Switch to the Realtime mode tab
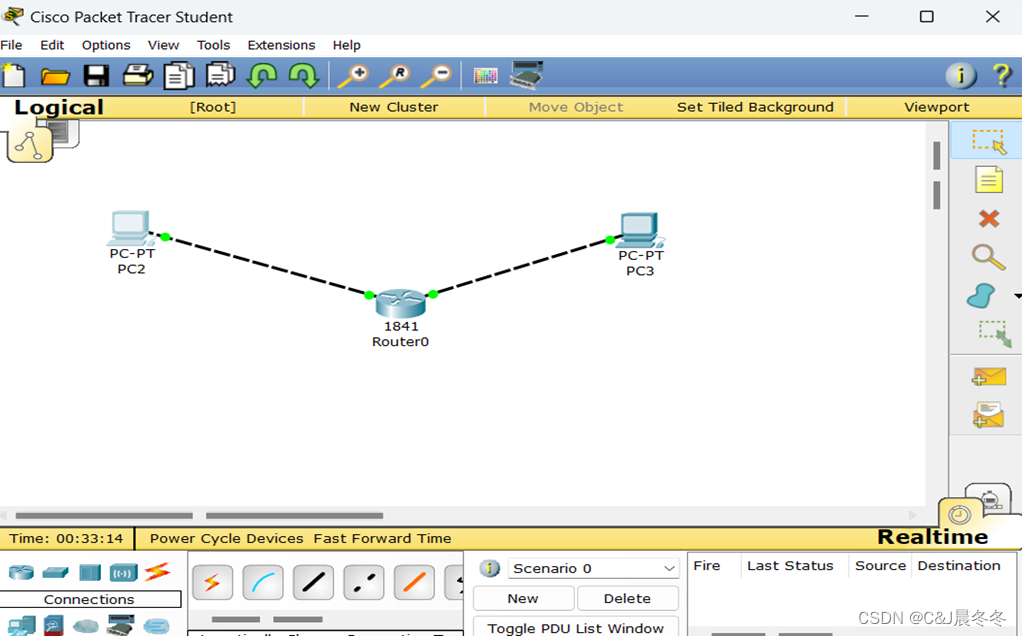This screenshot has width=1022, height=636. 932,536
